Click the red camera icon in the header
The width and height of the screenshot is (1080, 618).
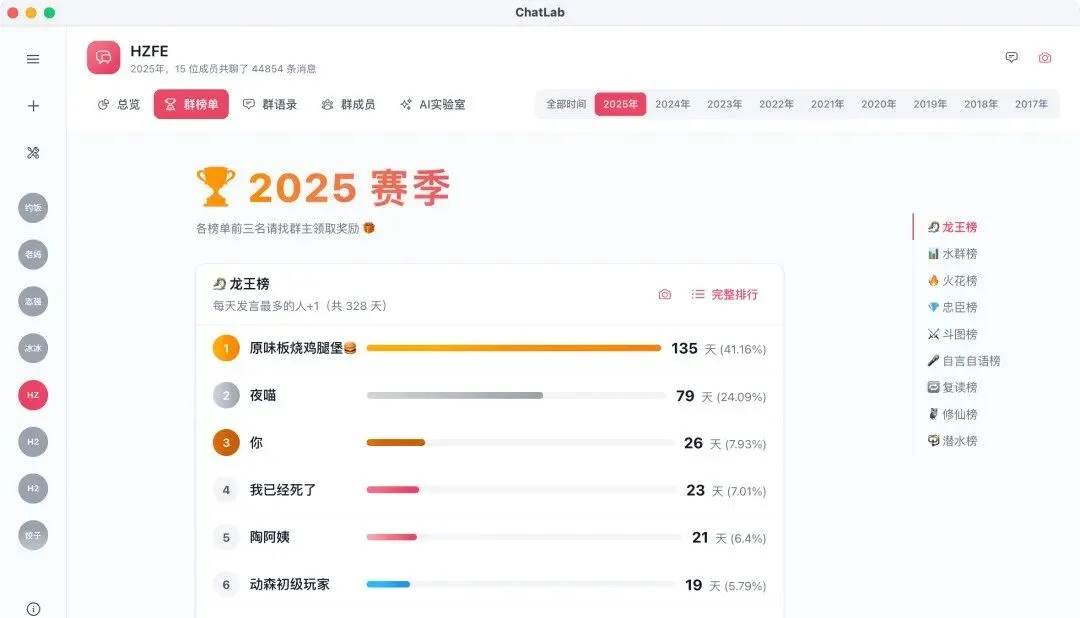tap(1045, 58)
